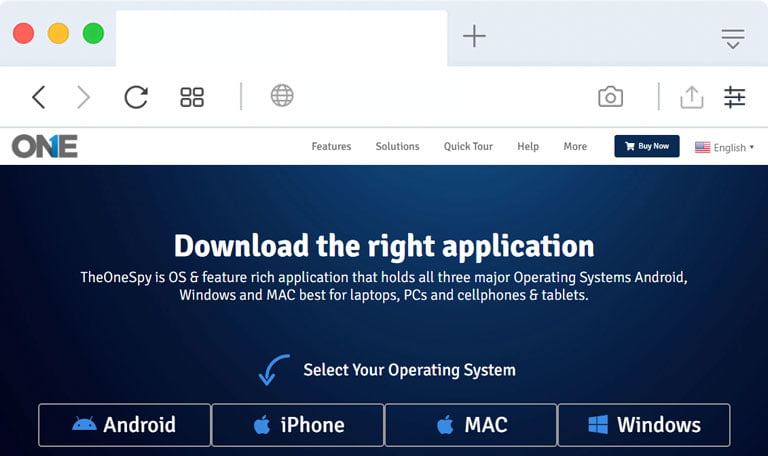Click the red close window button
The image size is (768, 456).
pyautogui.click(x=24, y=33)
